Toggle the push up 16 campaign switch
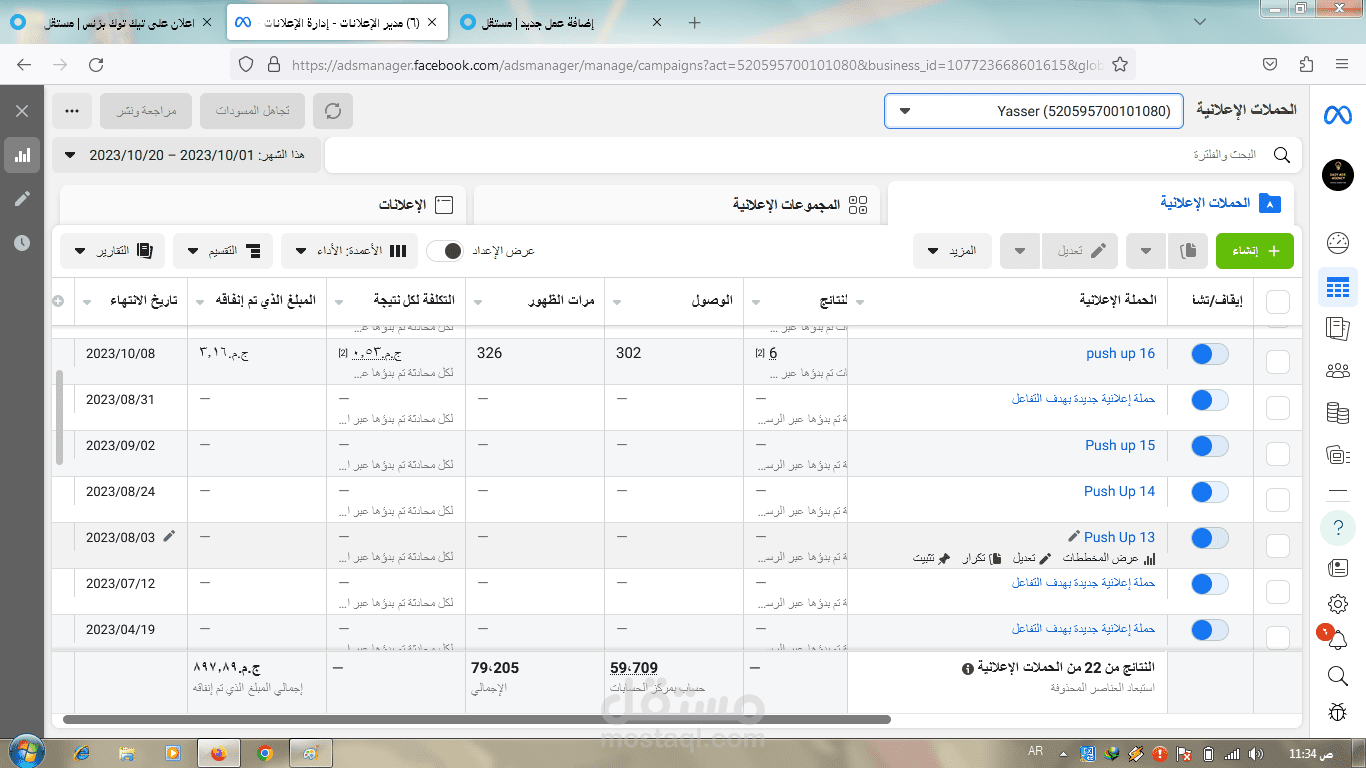This screenshot has height=768, width=1366. (1209, 354)
